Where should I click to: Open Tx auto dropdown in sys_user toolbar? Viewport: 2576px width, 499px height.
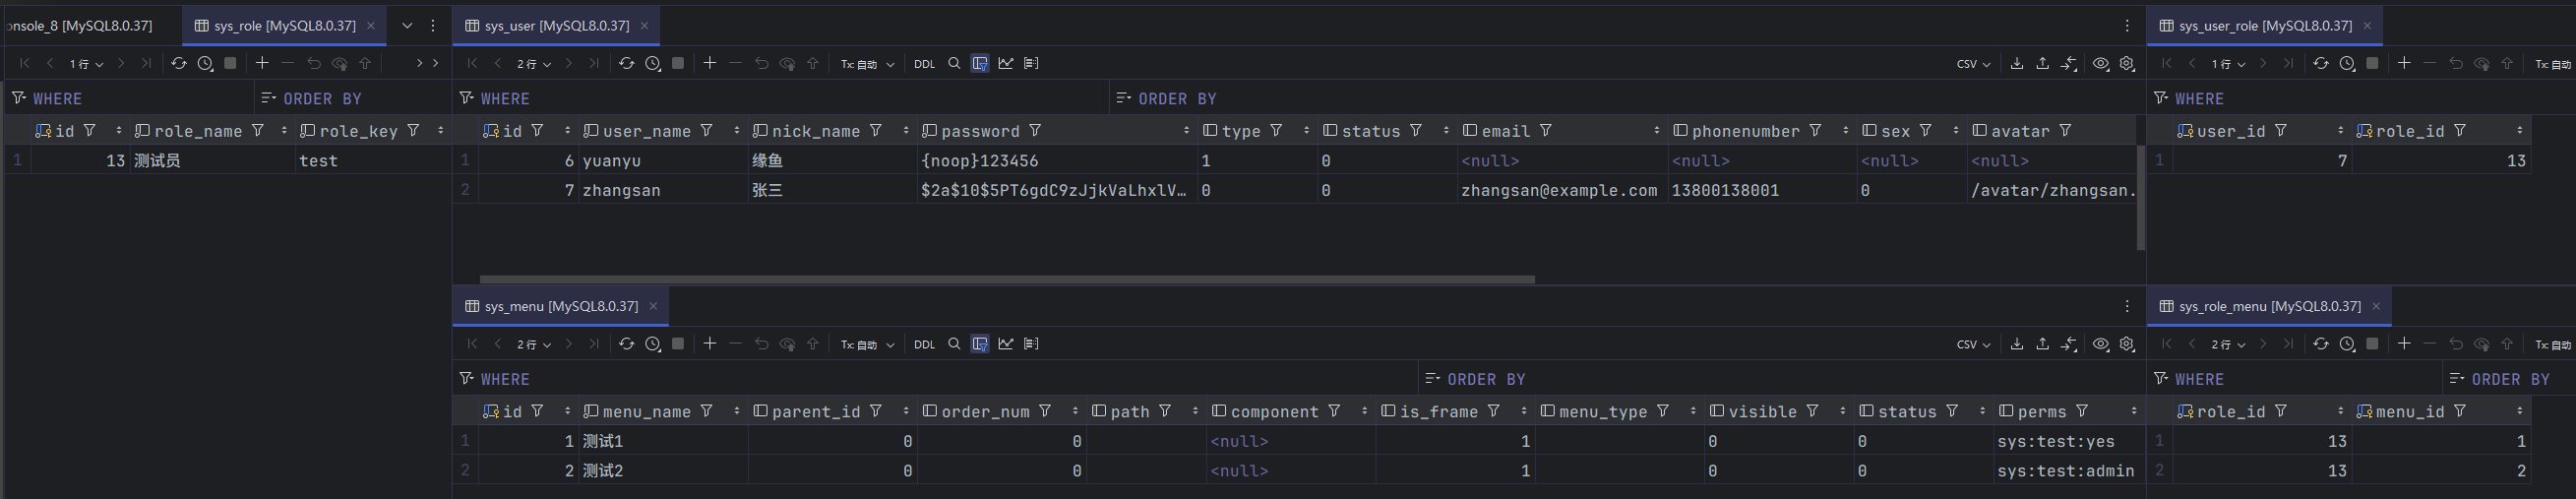pos(867,64)
